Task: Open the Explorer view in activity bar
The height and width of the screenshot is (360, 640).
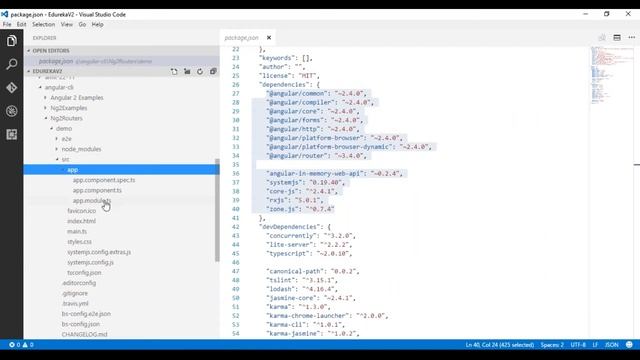Action: click(x=11, y=41)
